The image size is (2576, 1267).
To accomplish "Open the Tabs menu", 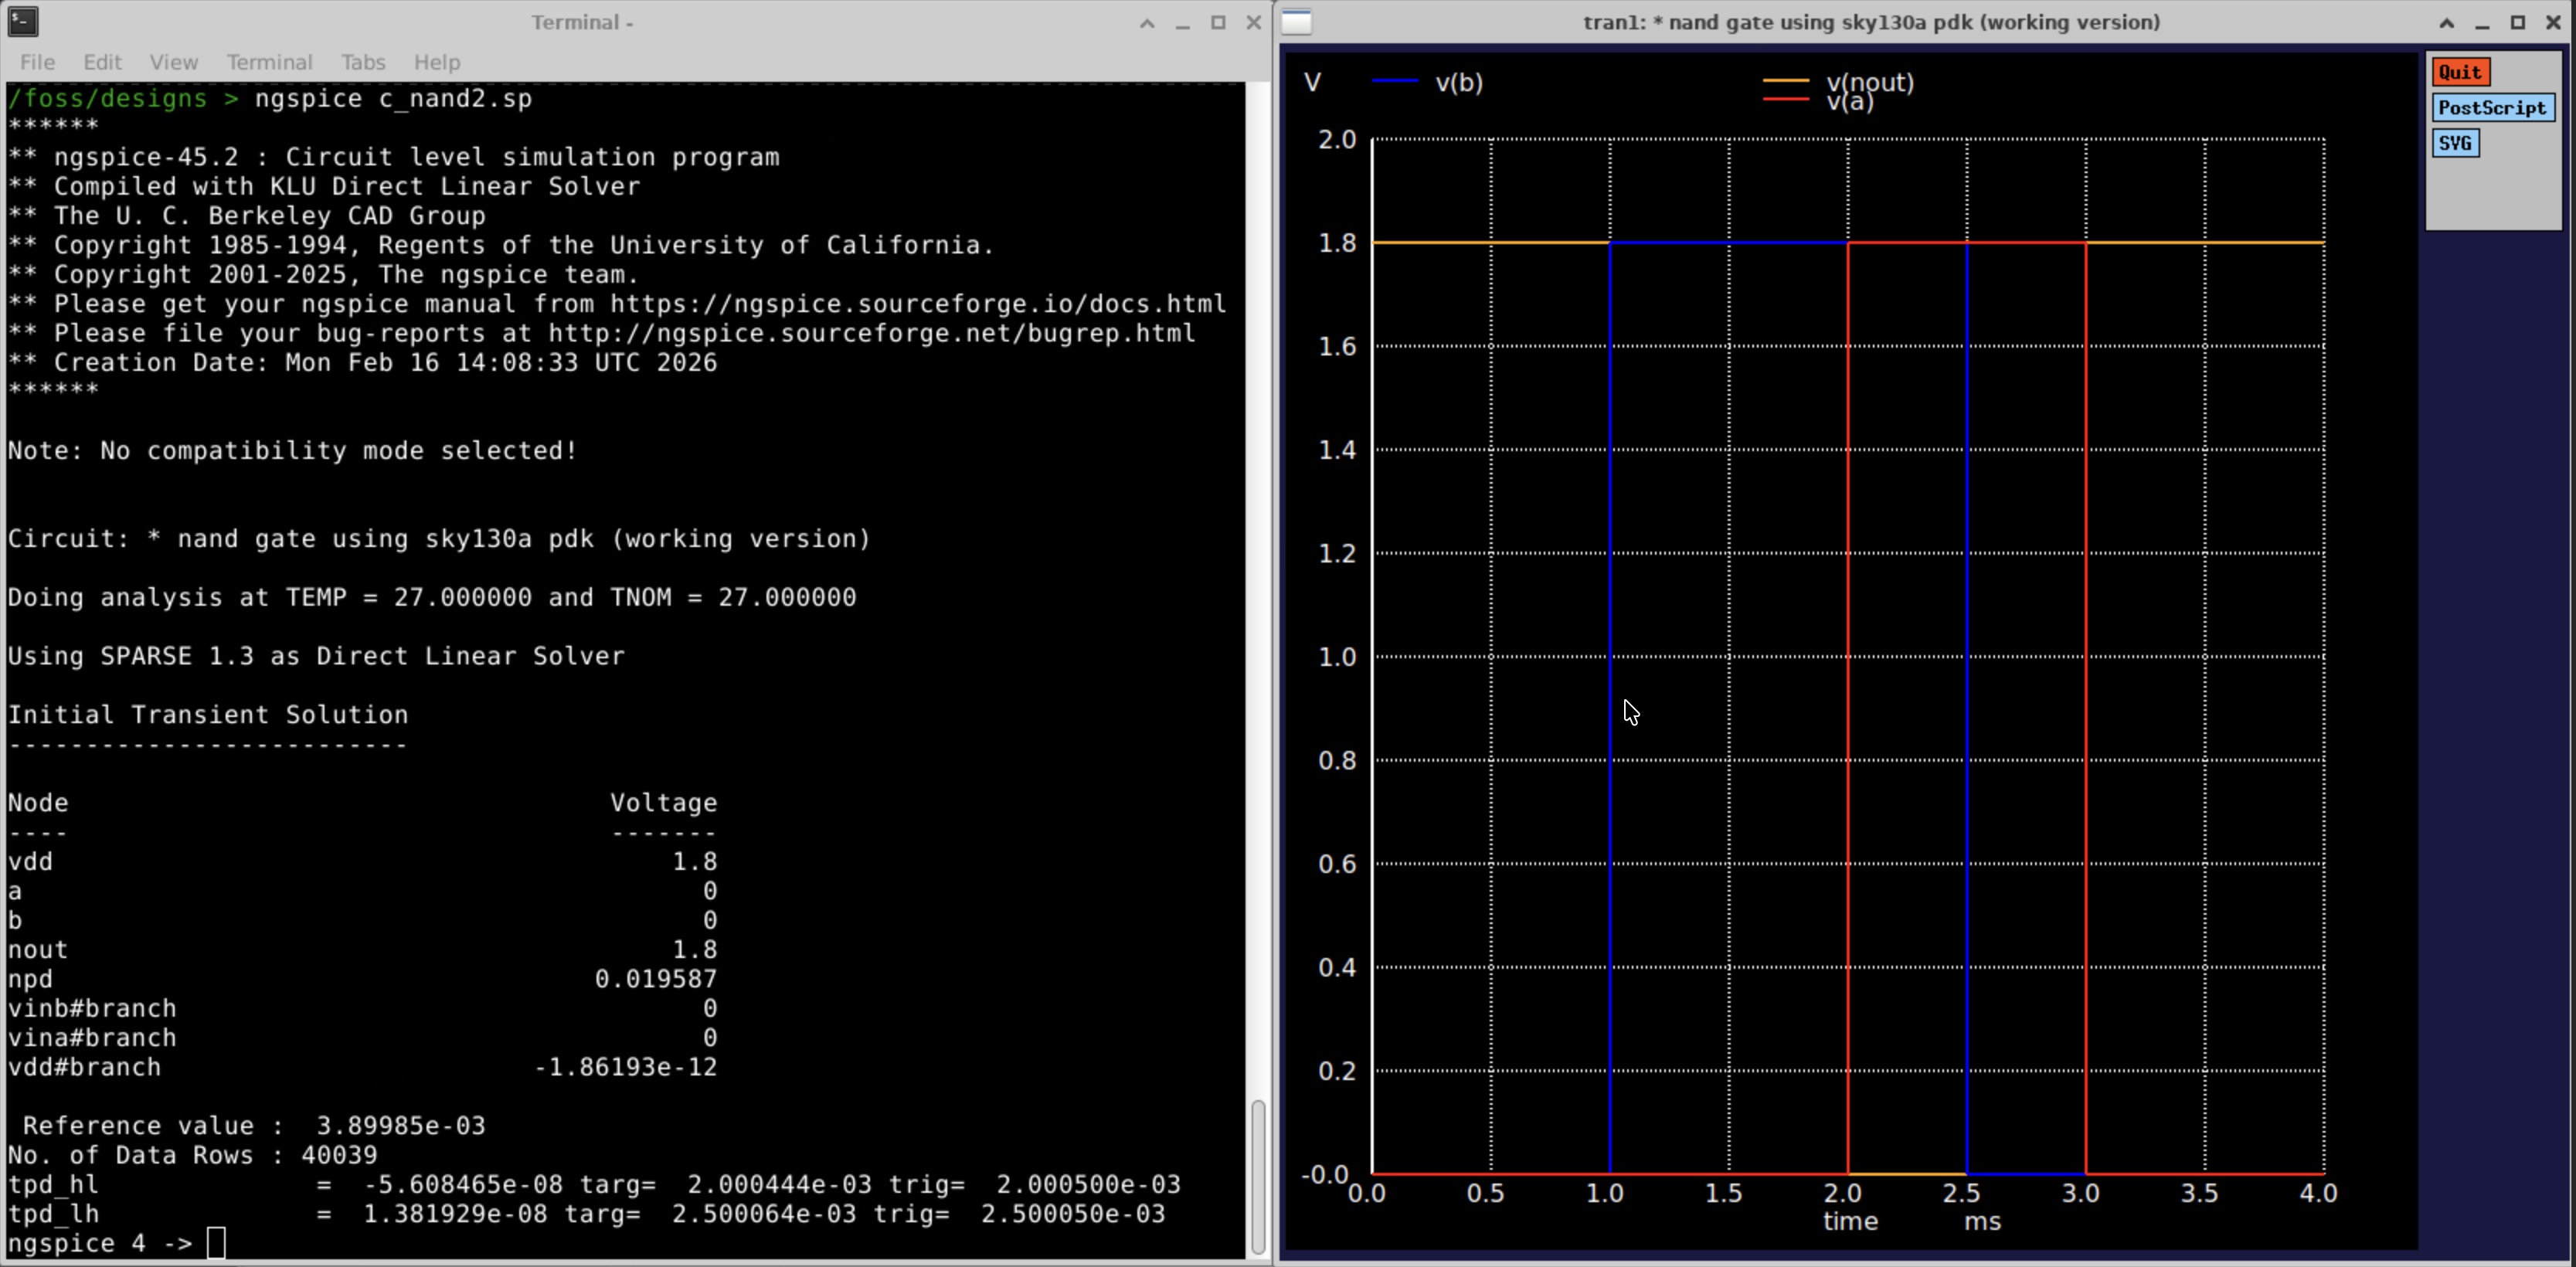I will point(363,62).
